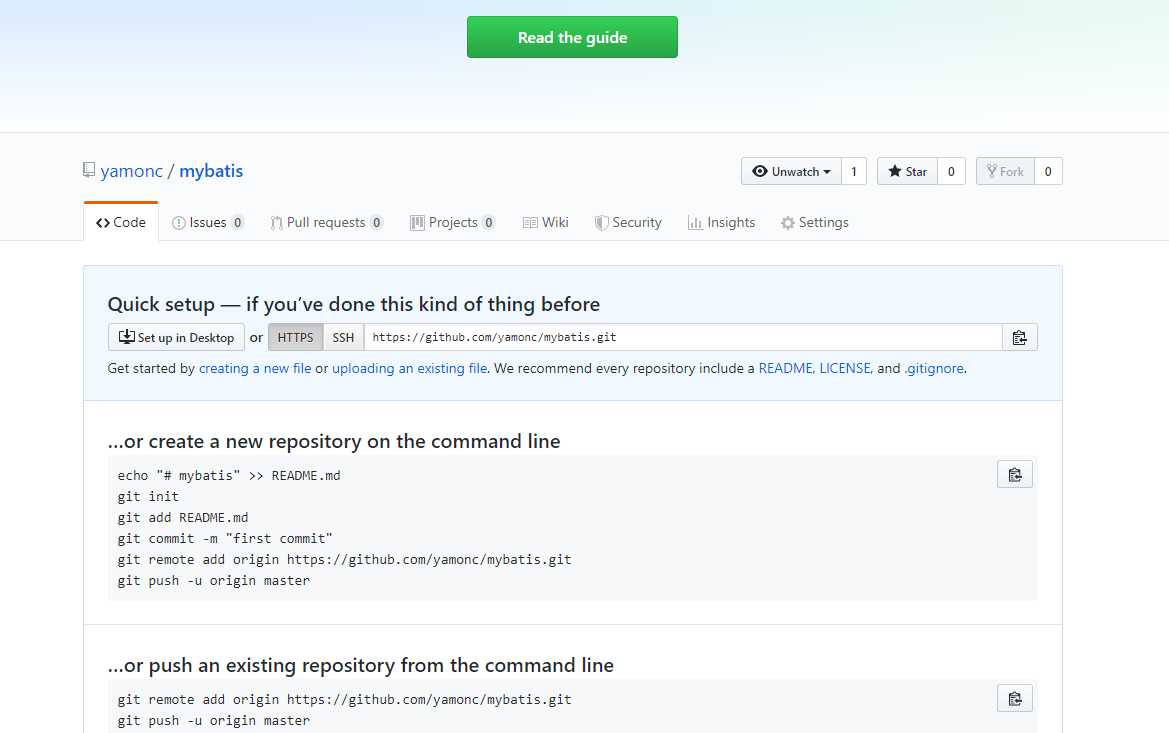This screenshot has height=733, width=1169.
Task: Open the Wiki tab
Action: [545, 223]
